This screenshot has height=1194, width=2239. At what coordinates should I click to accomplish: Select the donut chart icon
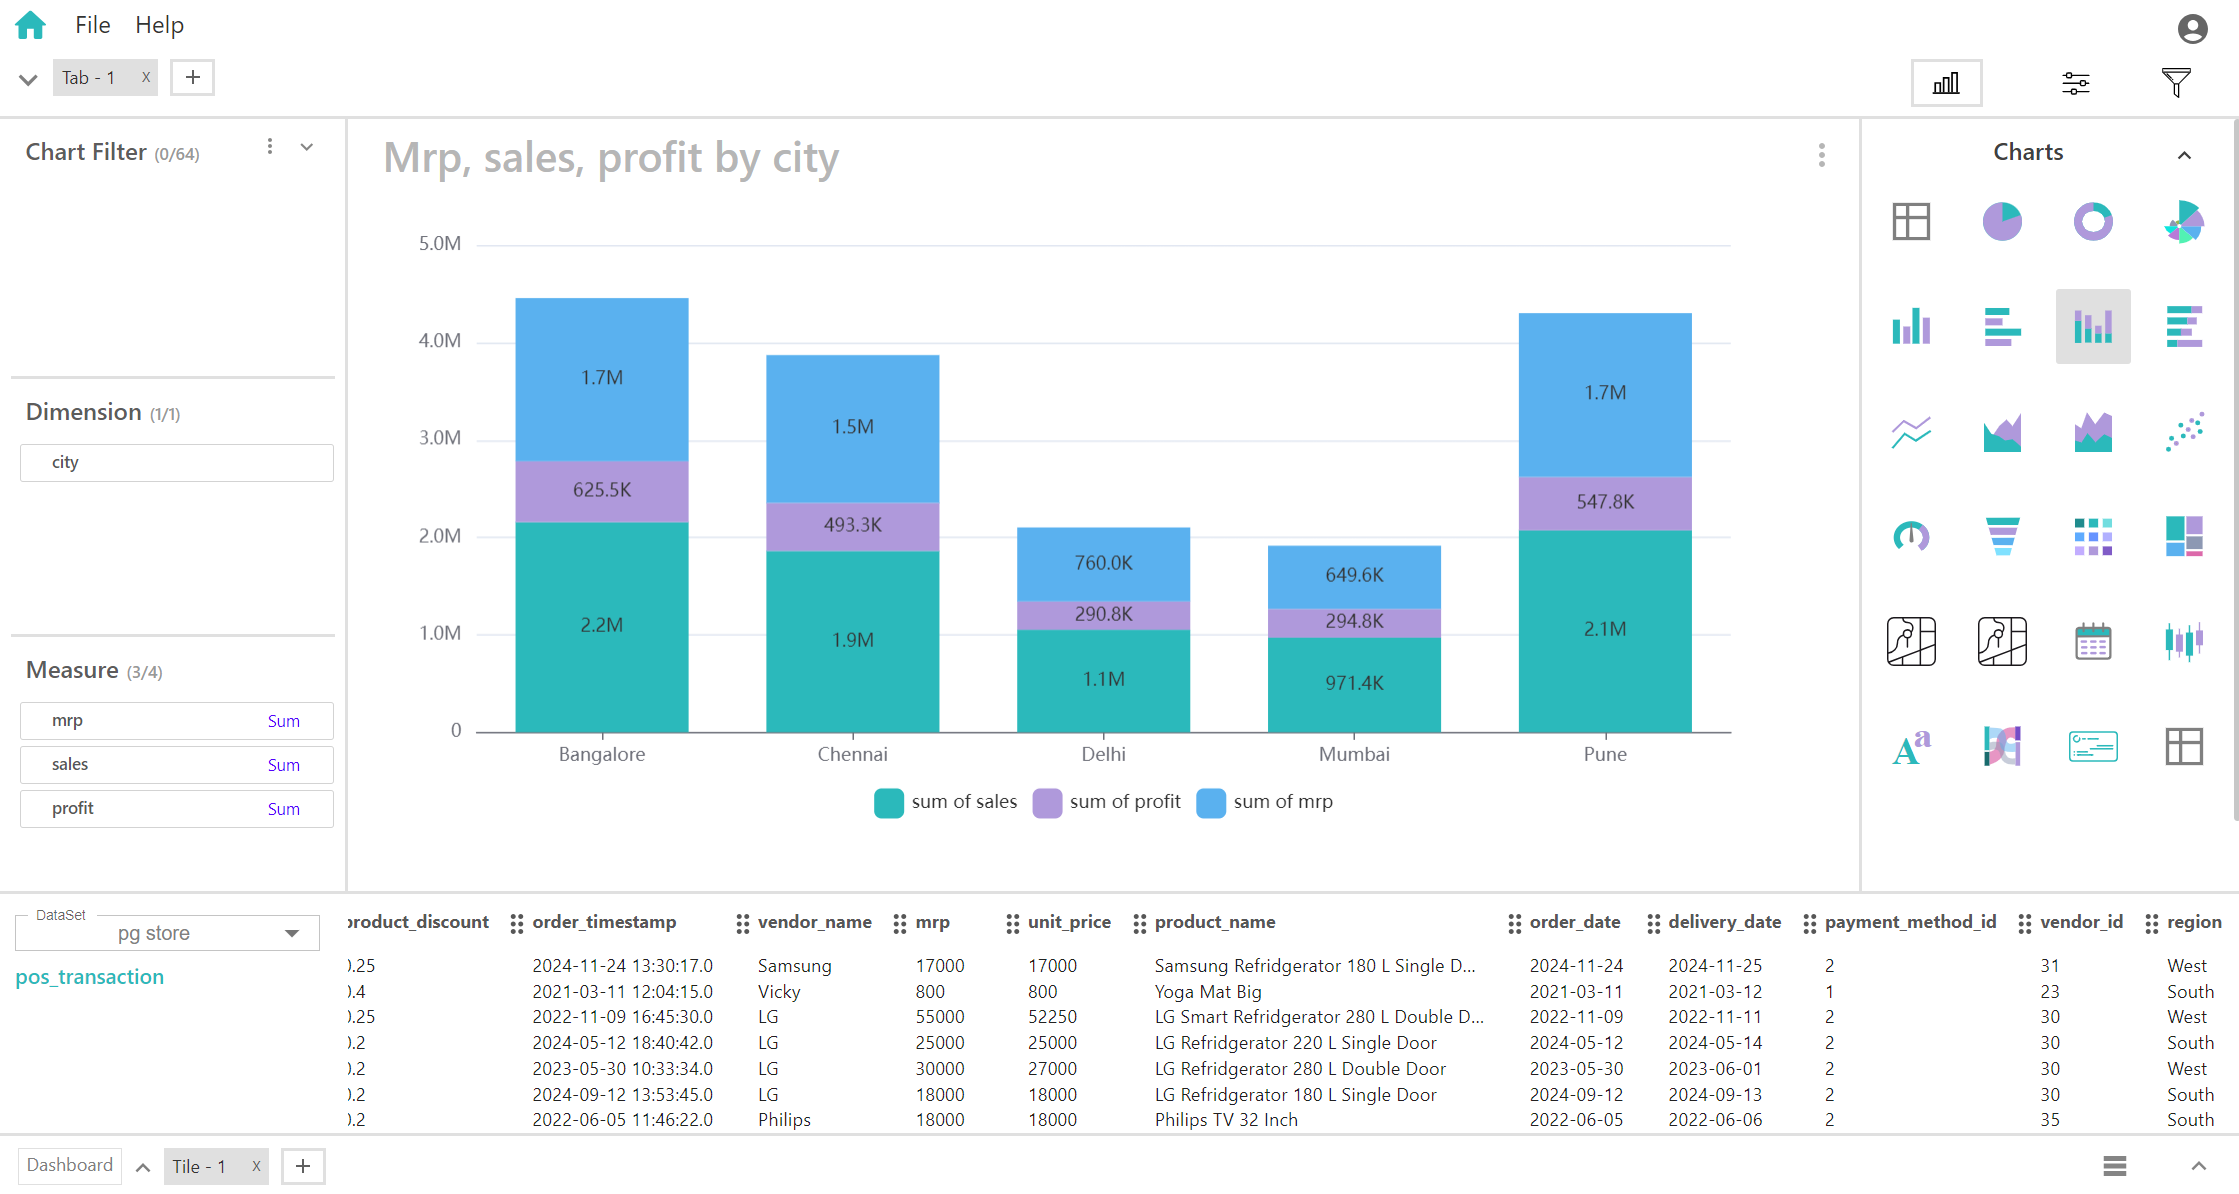pyautogui.click(x=2093, y=222)
